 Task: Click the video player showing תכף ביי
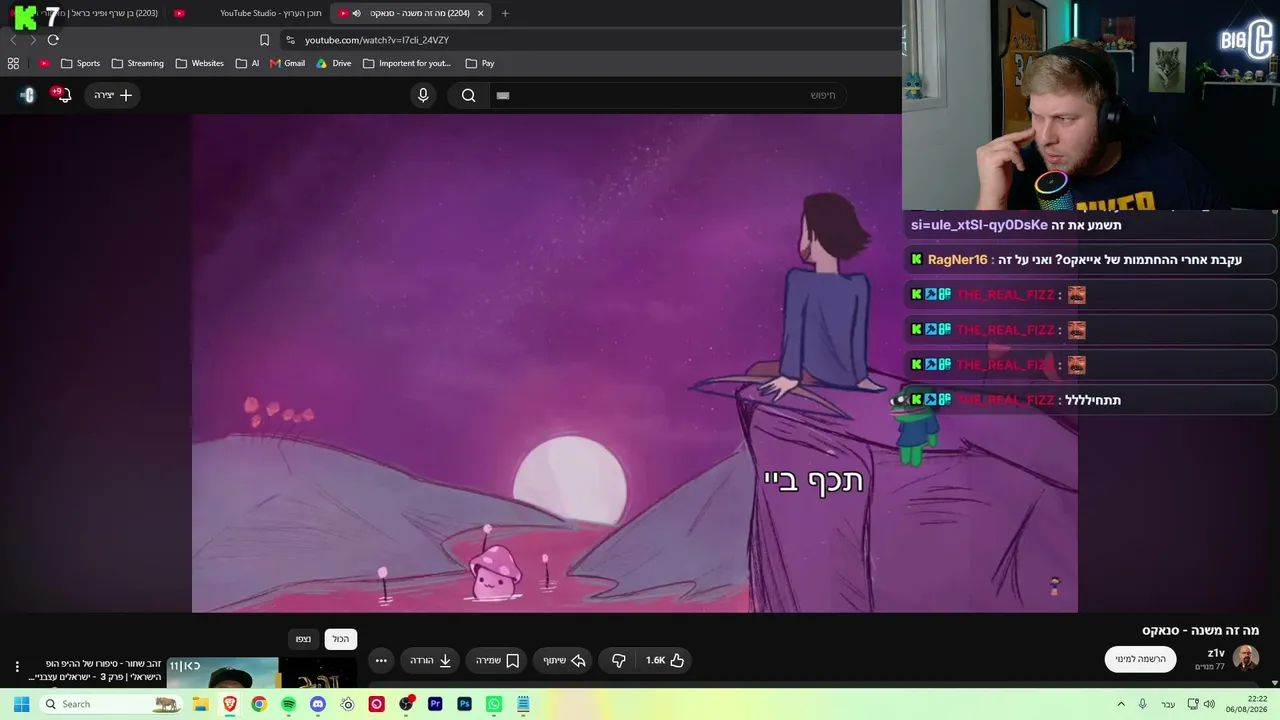635,363
